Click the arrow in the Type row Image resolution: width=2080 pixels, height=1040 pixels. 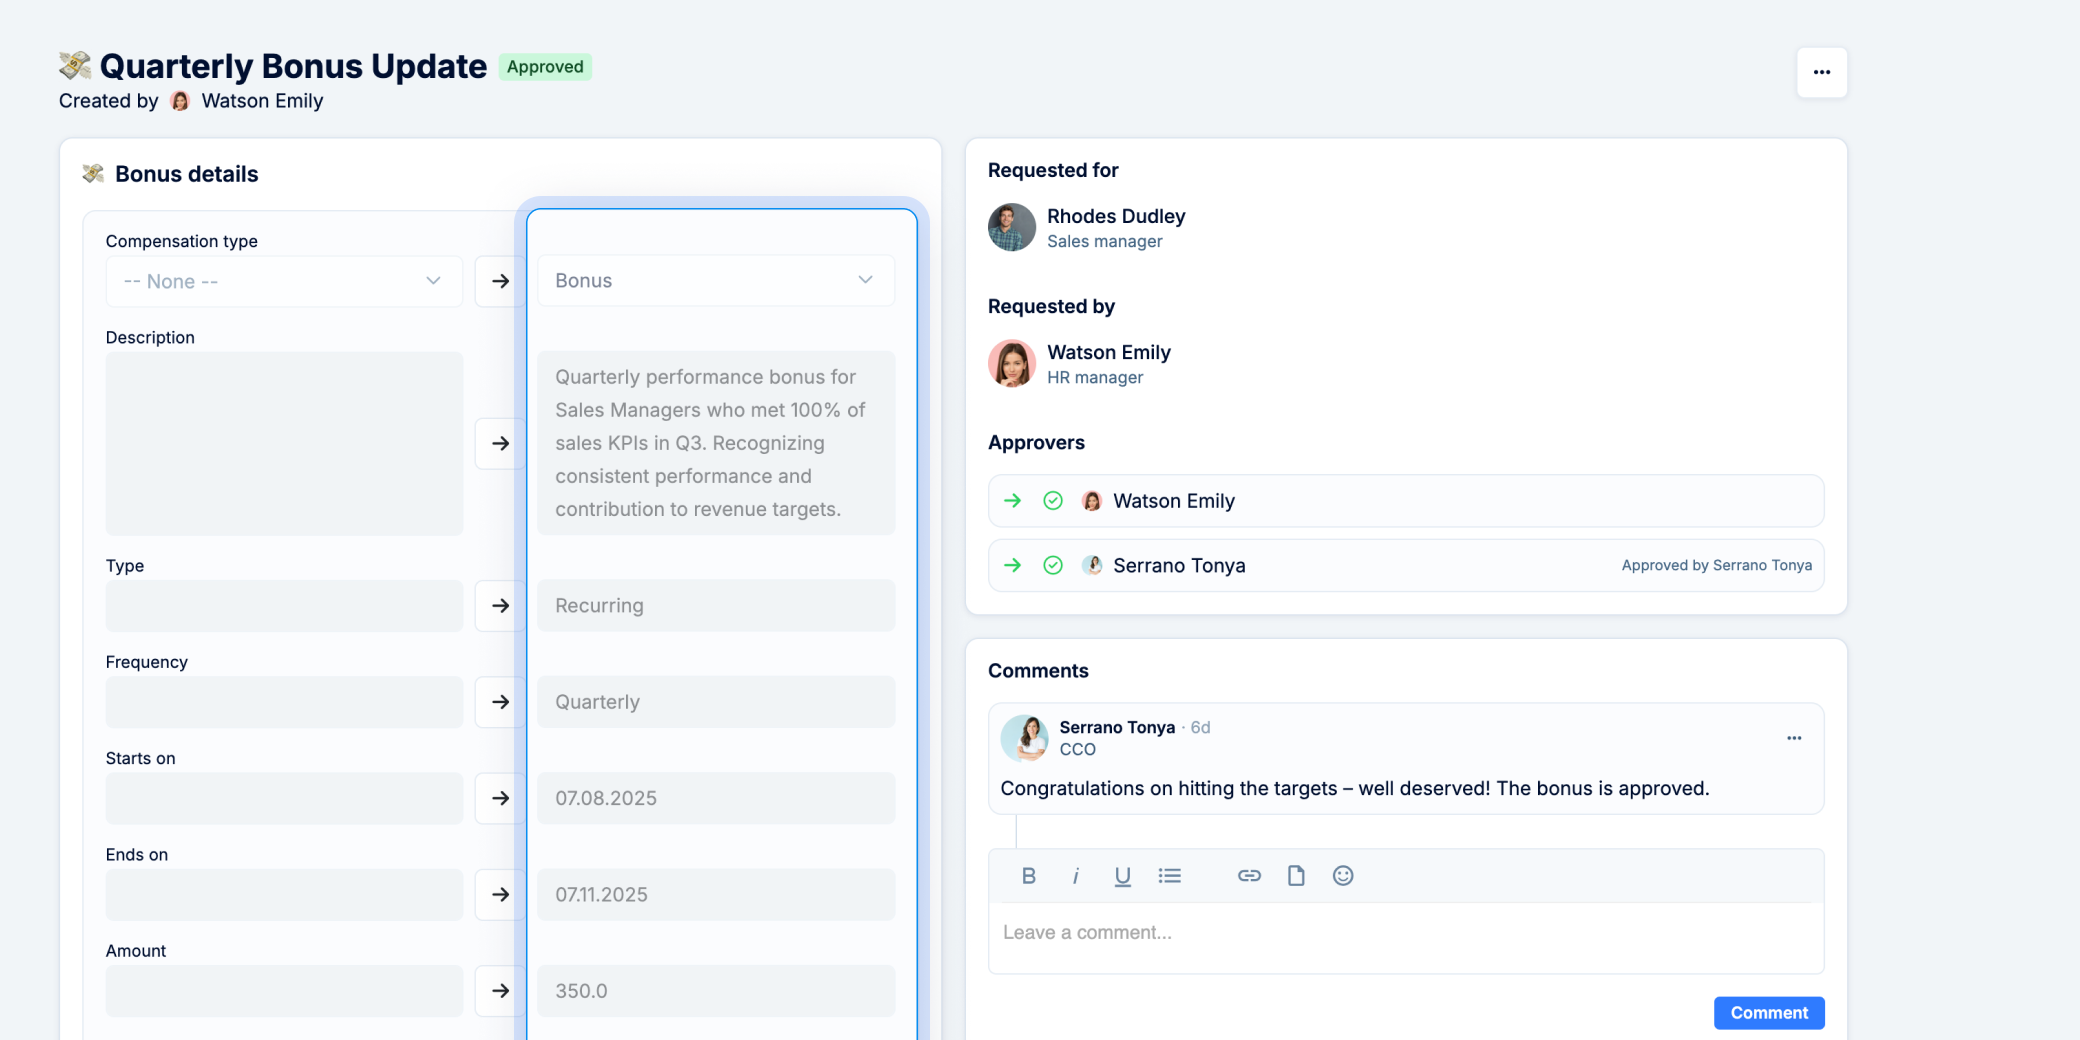click(500, 606)
